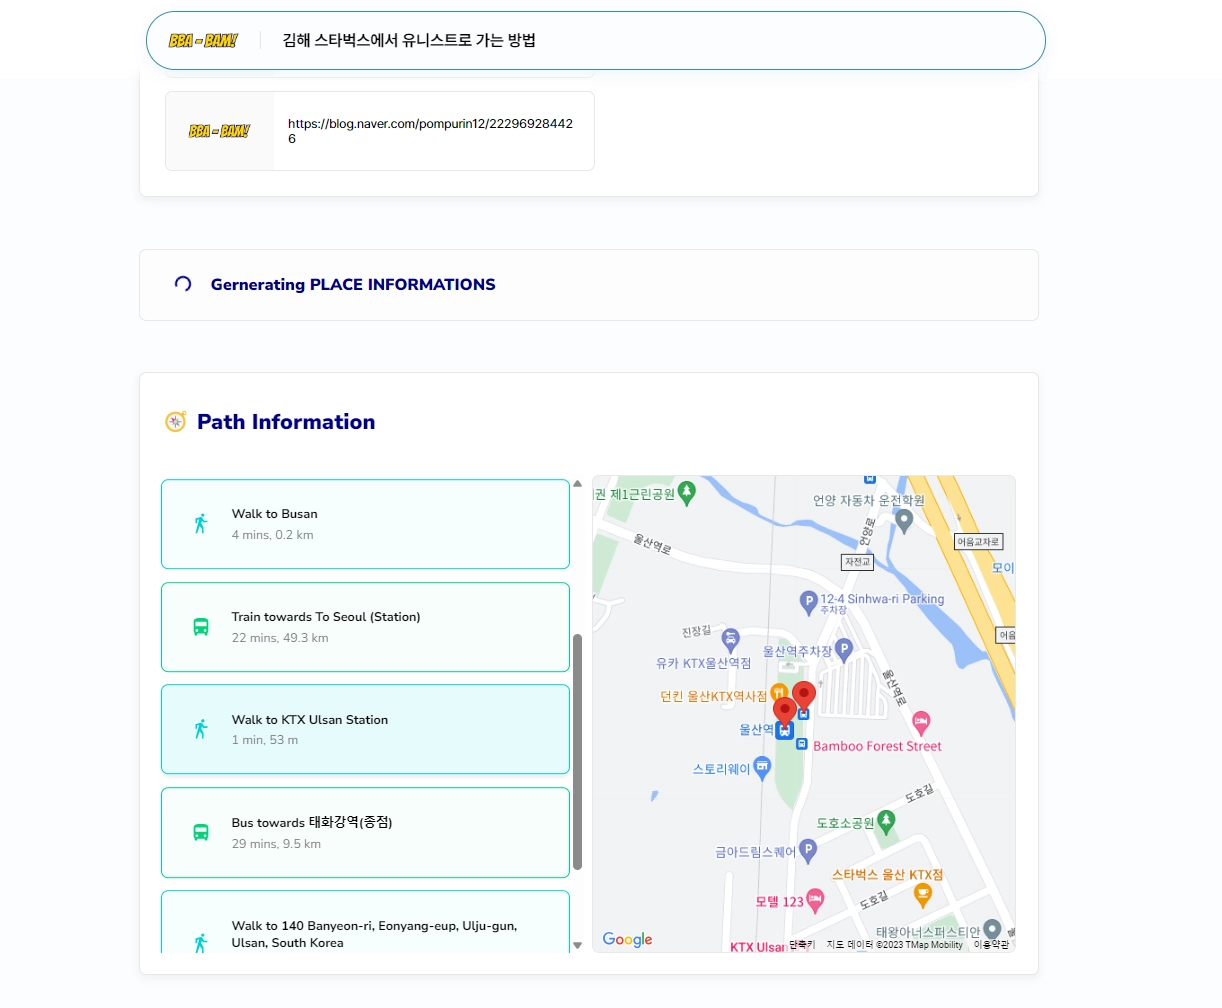This screenshot has height=1008, width=1222.
Task: Click the 제1근린공원 park marker on the map
Action: (x=687, y=492)
